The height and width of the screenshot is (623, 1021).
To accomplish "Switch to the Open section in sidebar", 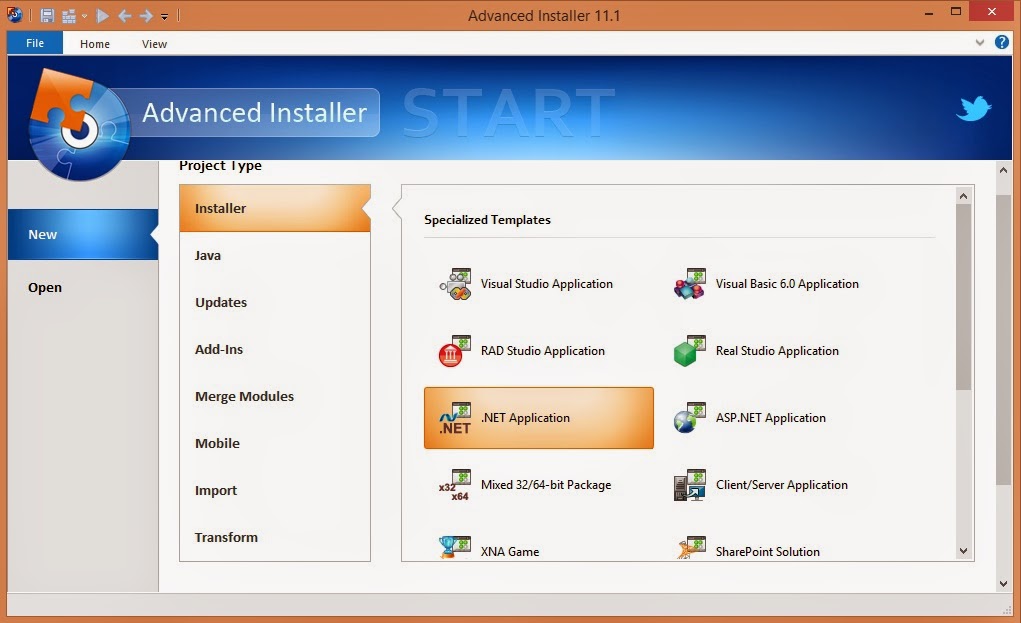I will coord(45,287).
